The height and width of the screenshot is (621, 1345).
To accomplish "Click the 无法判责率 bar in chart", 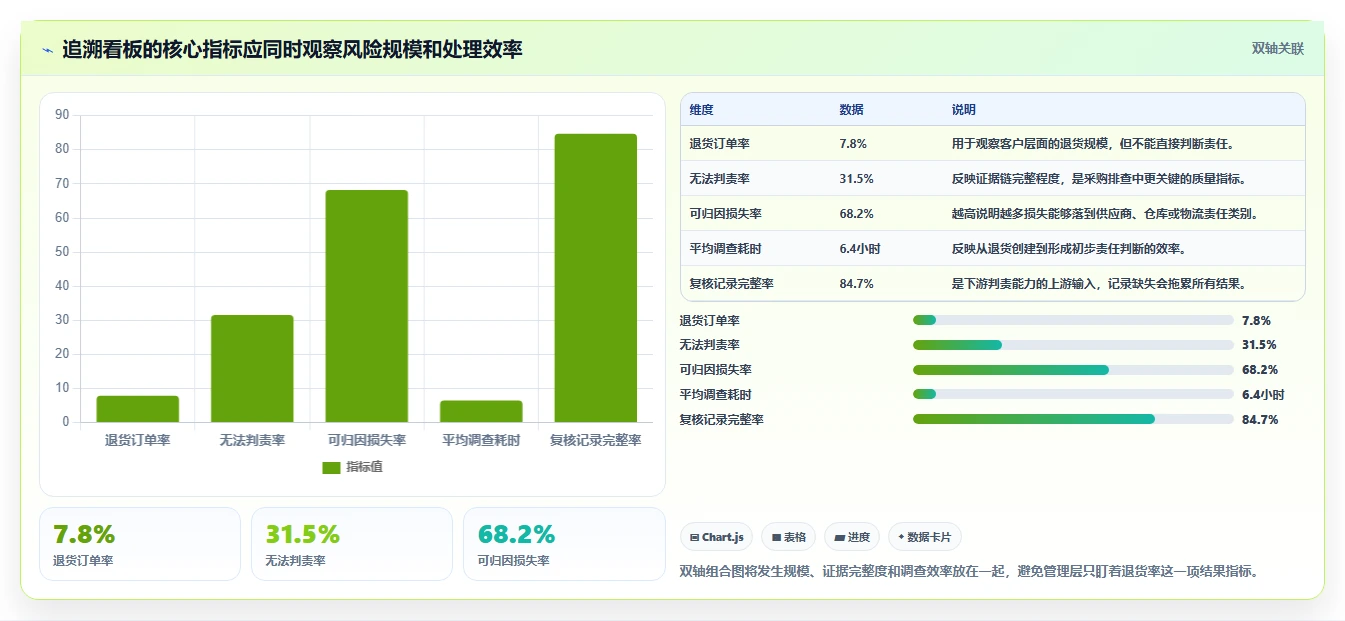I will pyautogui.click(x=252, y=368).
